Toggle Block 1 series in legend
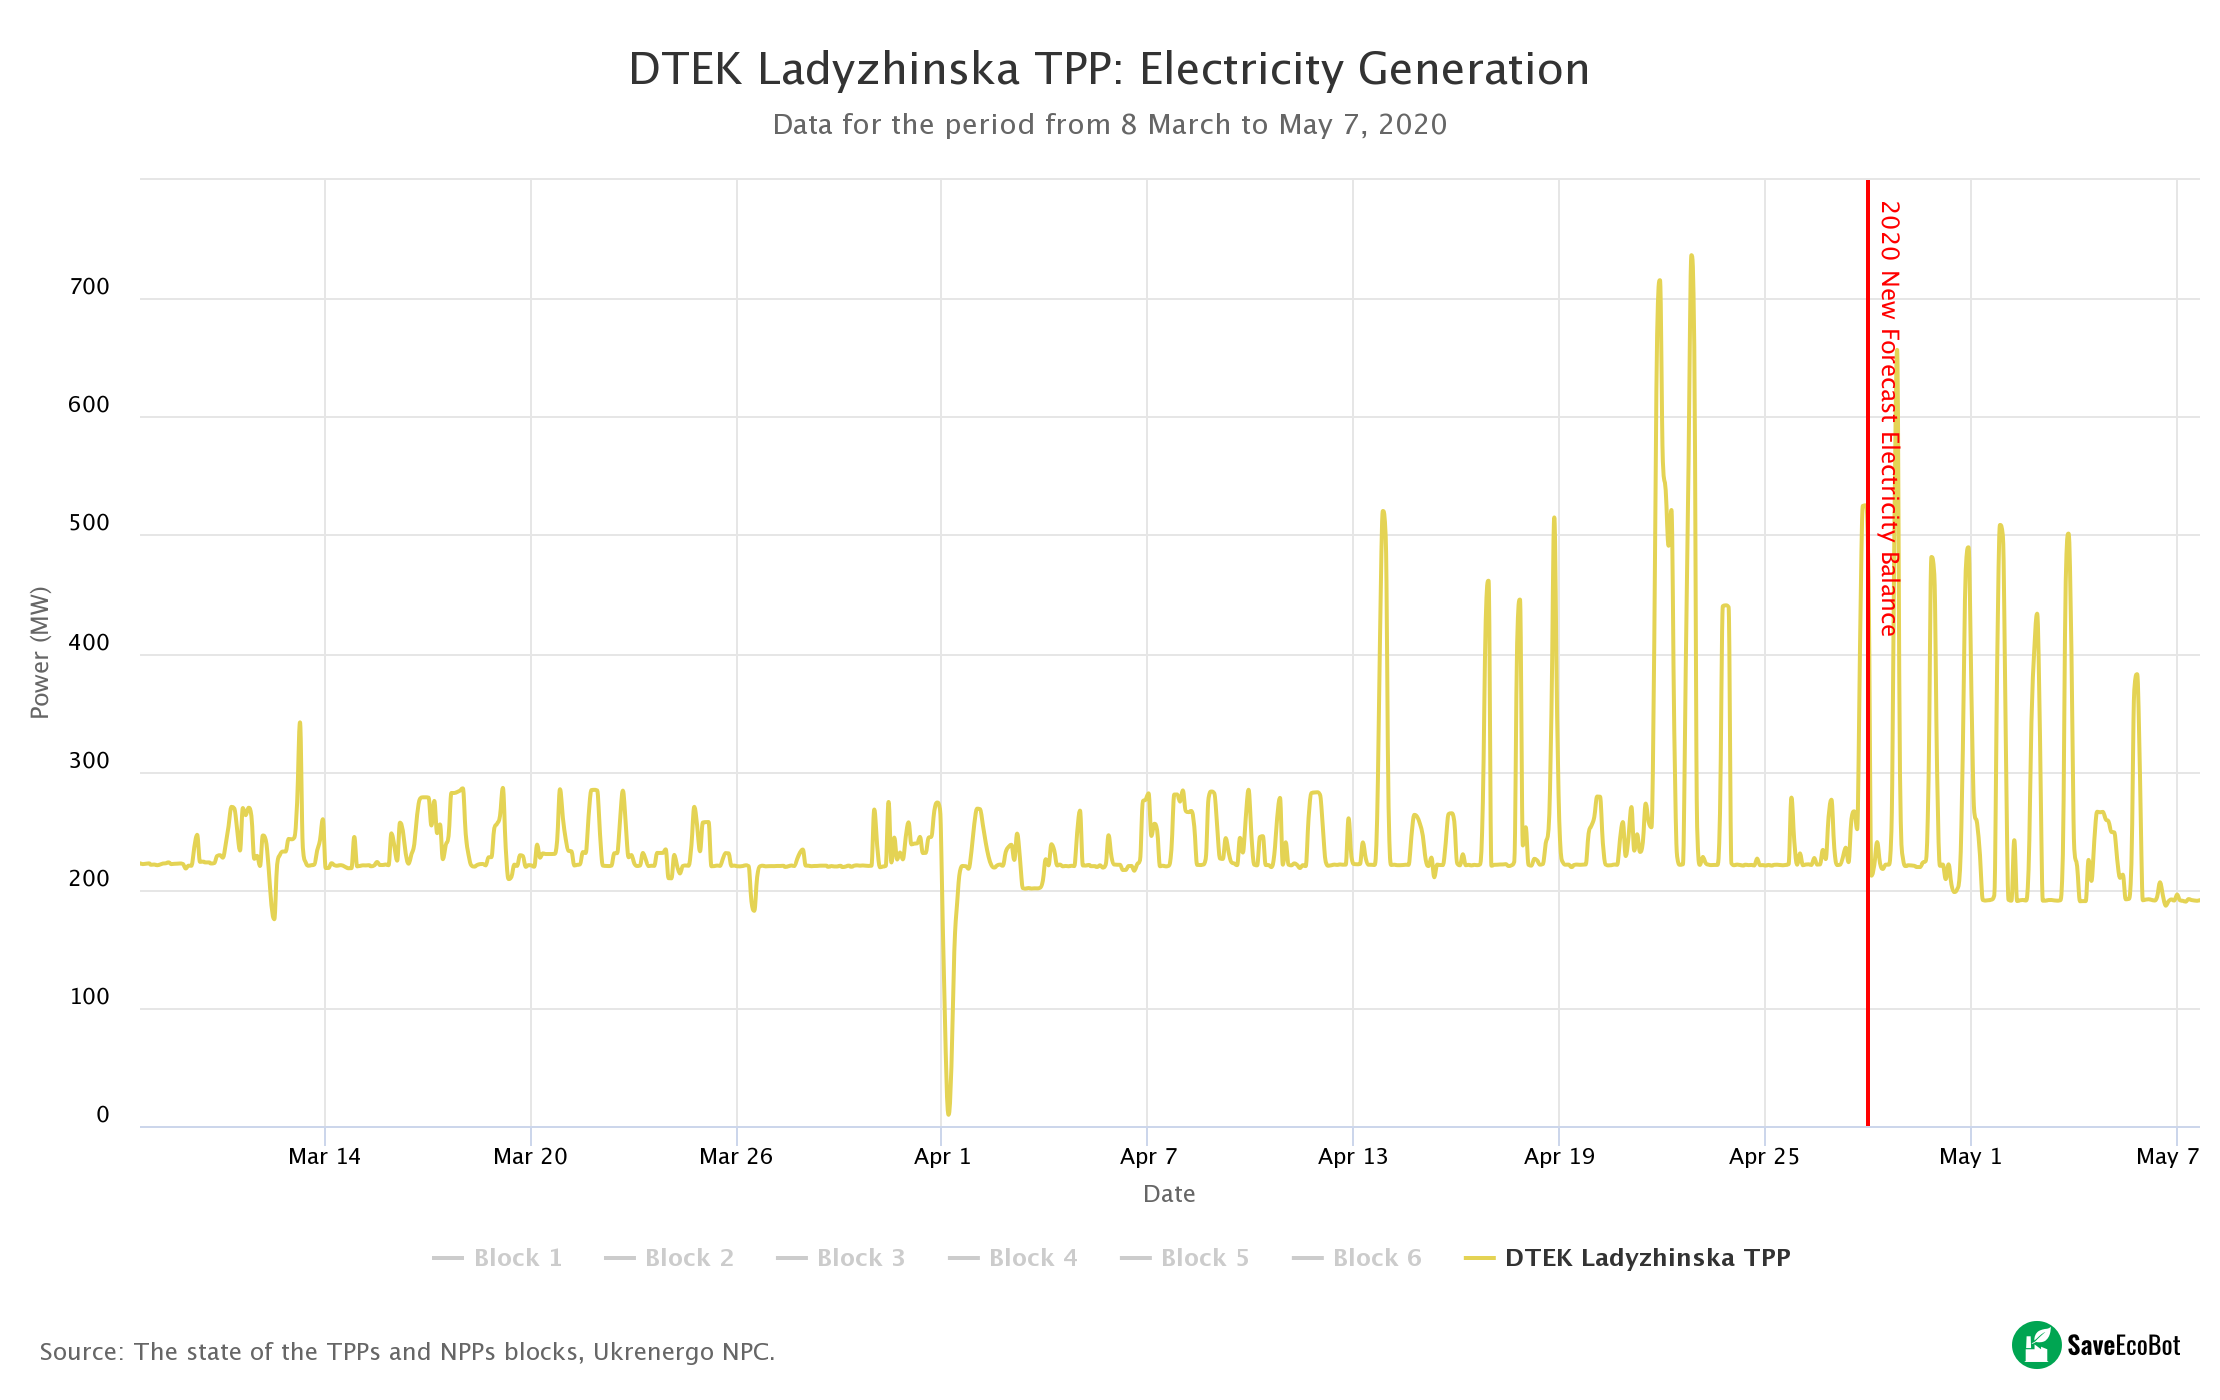The image size is (2220, 1400). [x=497, y=1258]
